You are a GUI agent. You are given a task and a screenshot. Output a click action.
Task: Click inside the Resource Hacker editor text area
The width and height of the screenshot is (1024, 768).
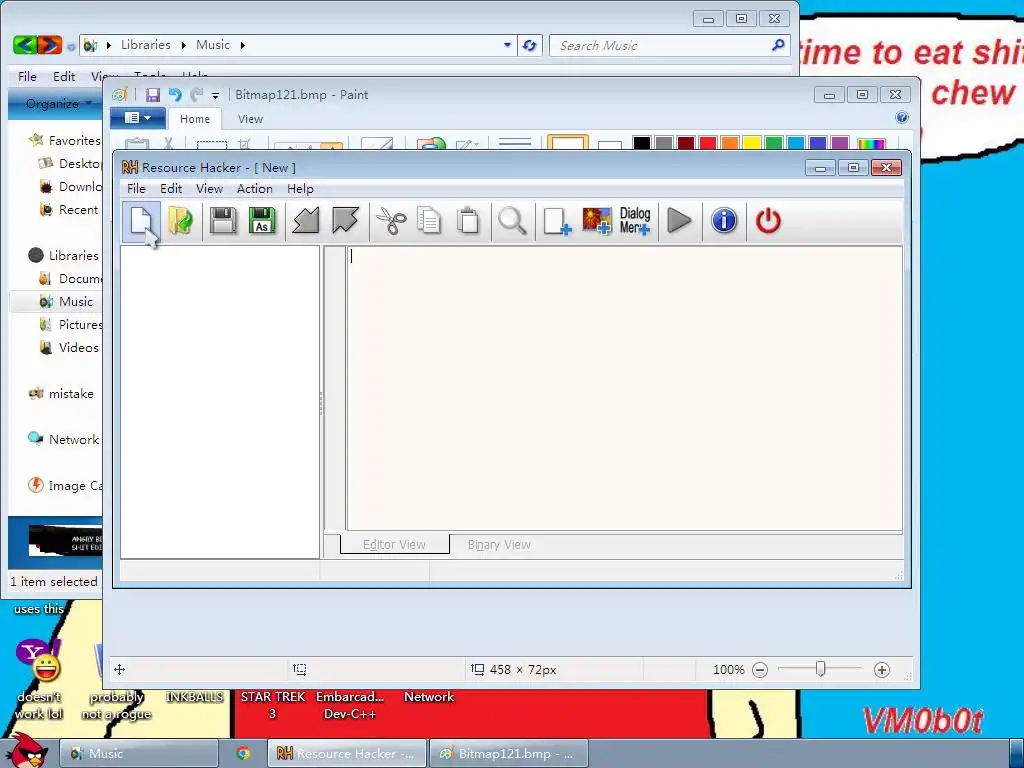(624, 389)
